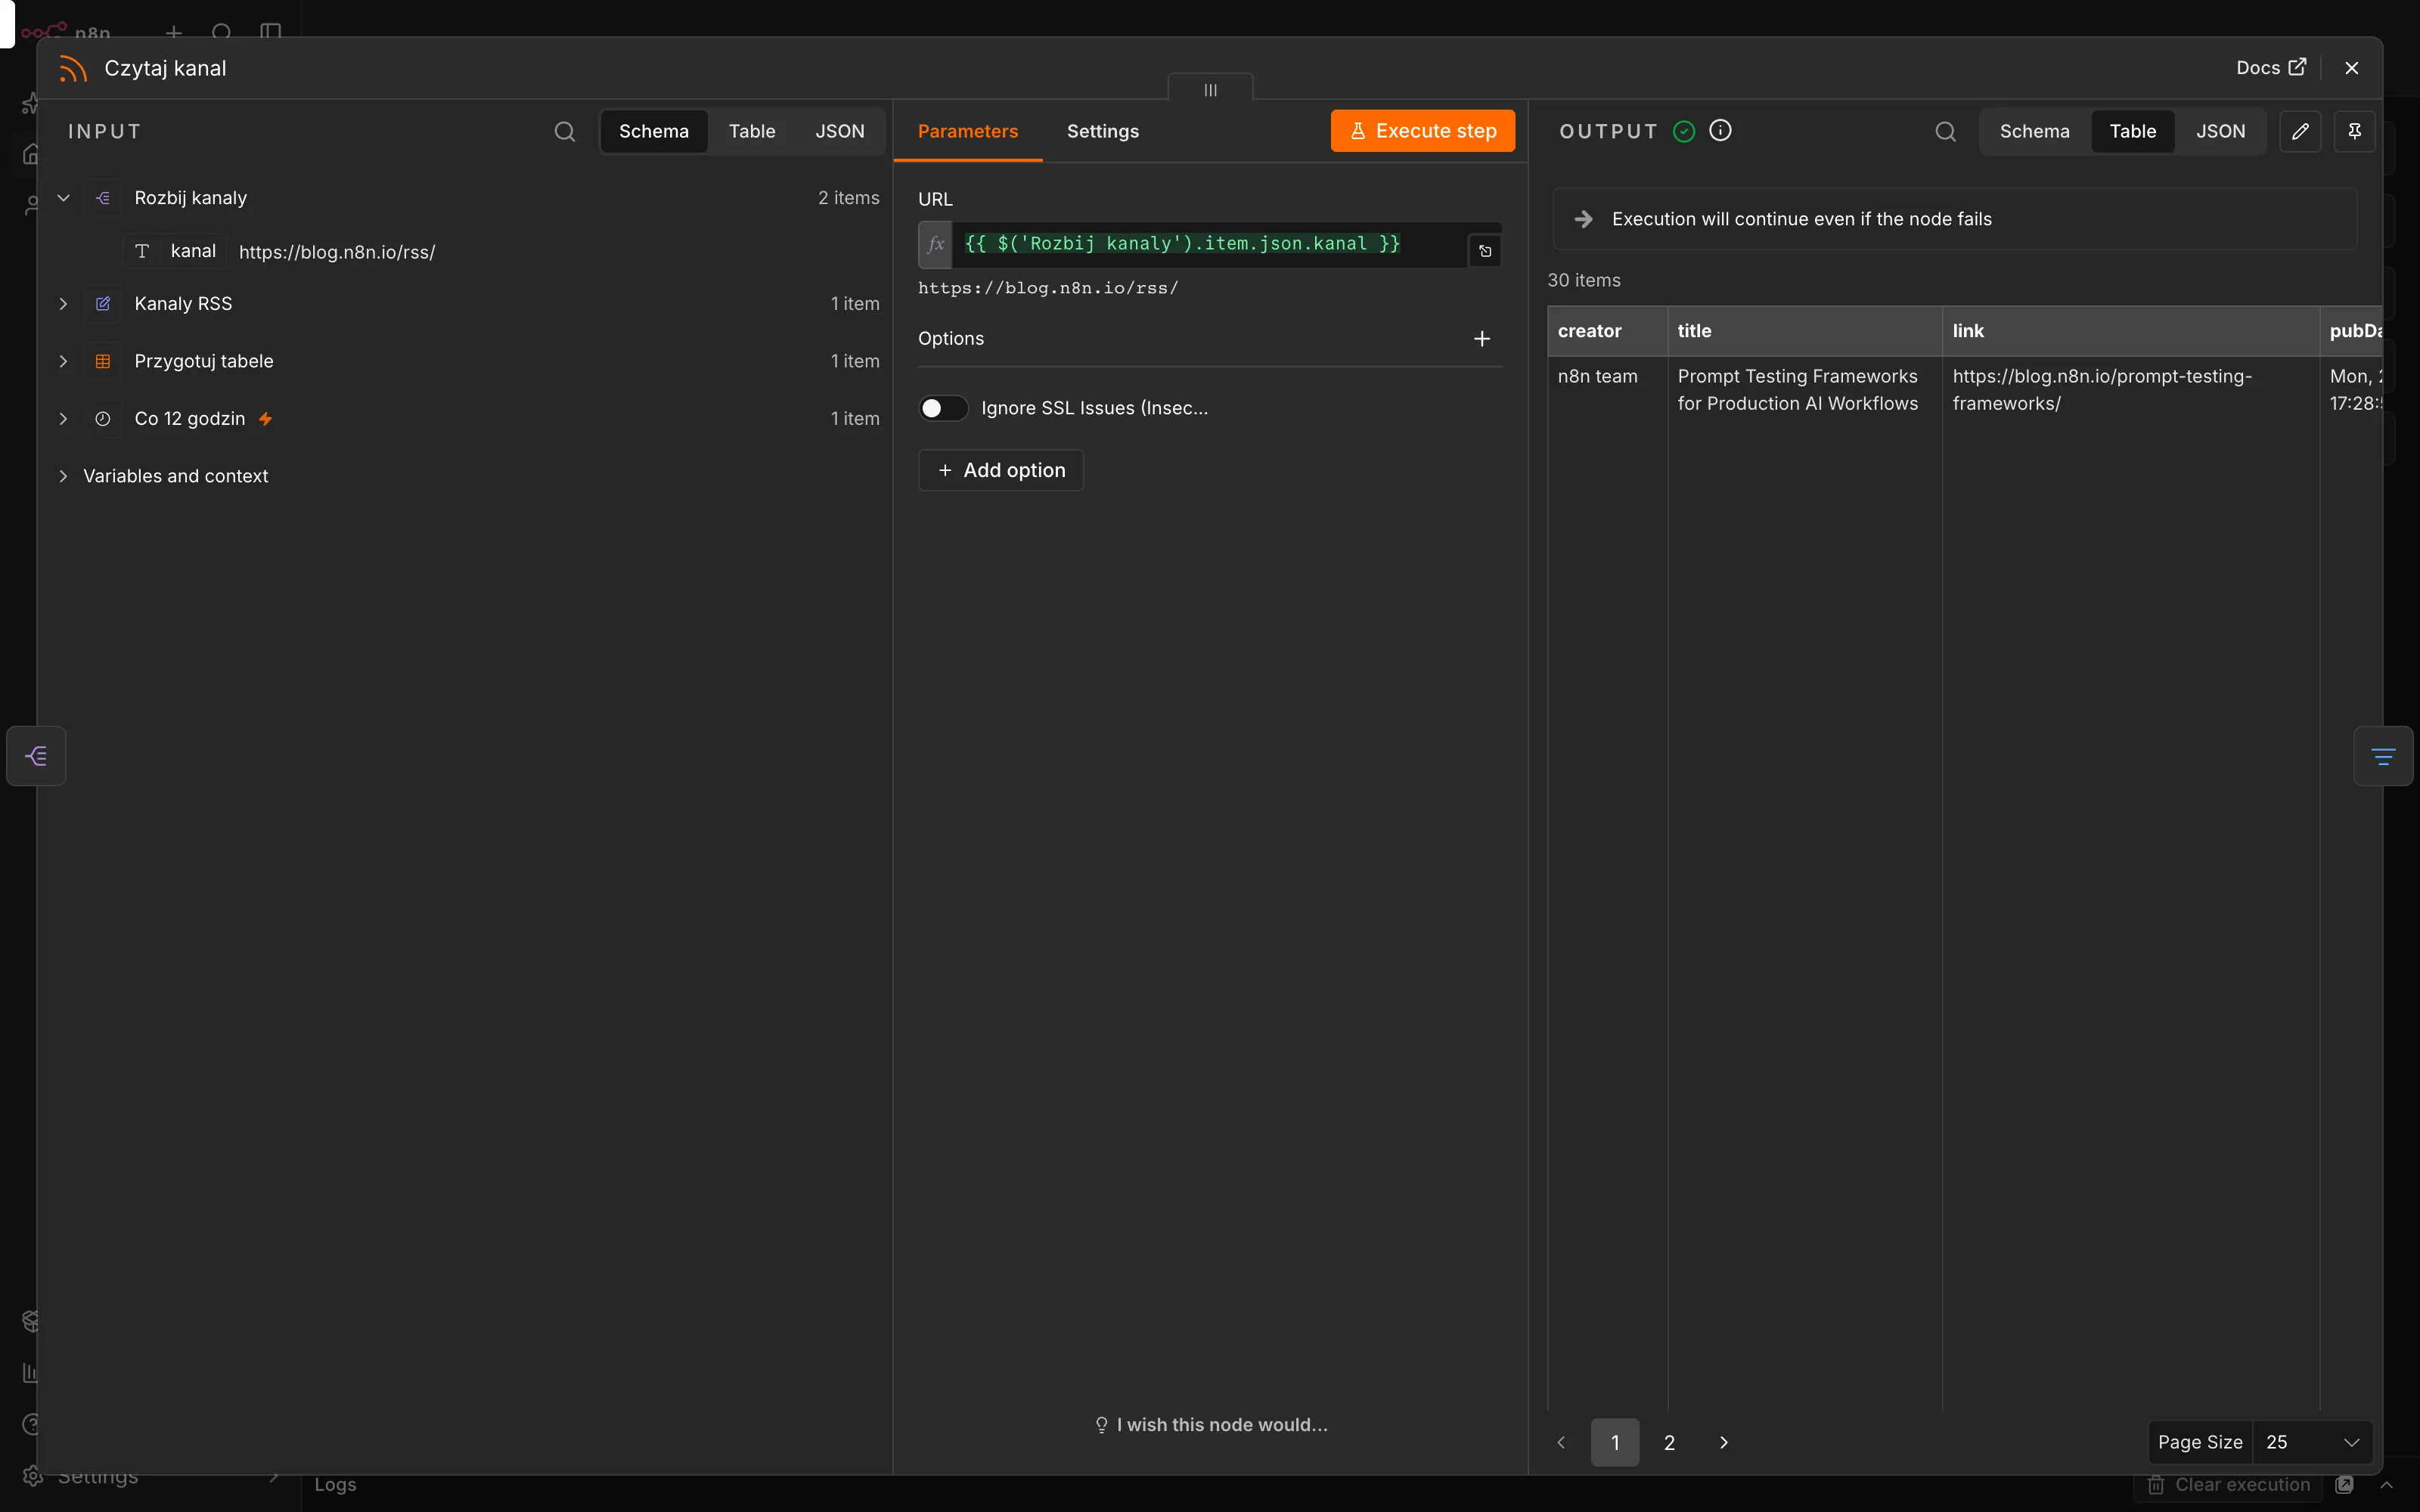Viewport: 2420px width, 1512px height.
Task: Click the Kanaly RSS edit node icon
Action: click(x=103, y=304)
